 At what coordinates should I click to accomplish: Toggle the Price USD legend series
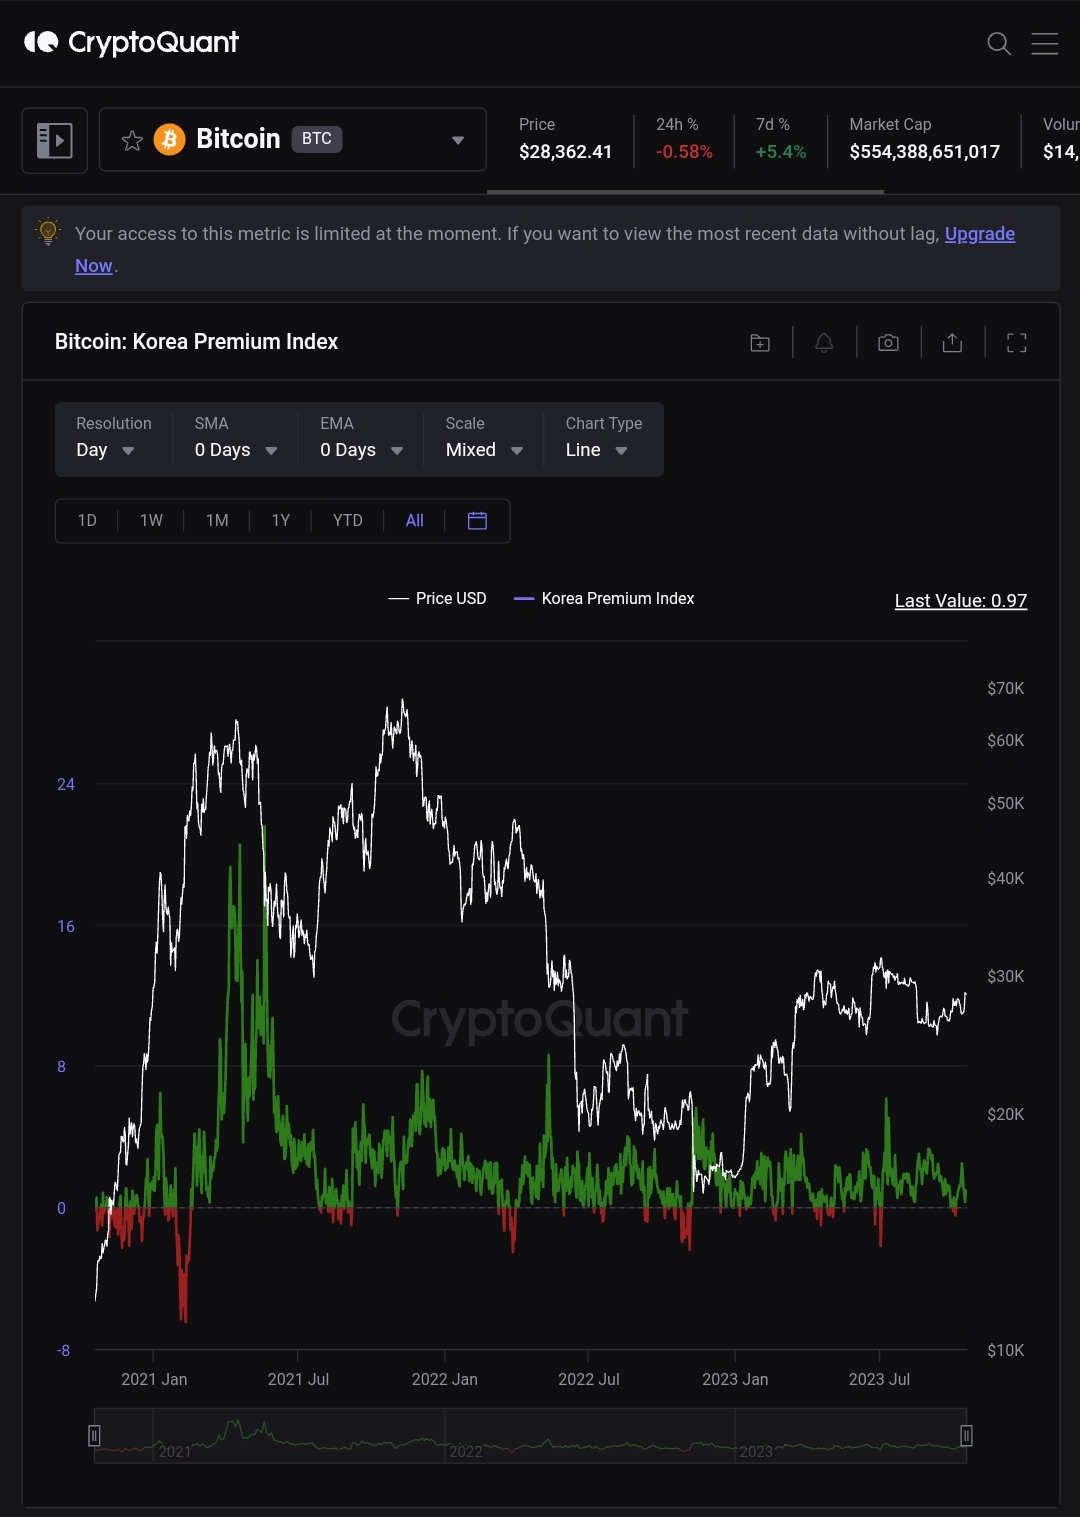pos(437,598)
